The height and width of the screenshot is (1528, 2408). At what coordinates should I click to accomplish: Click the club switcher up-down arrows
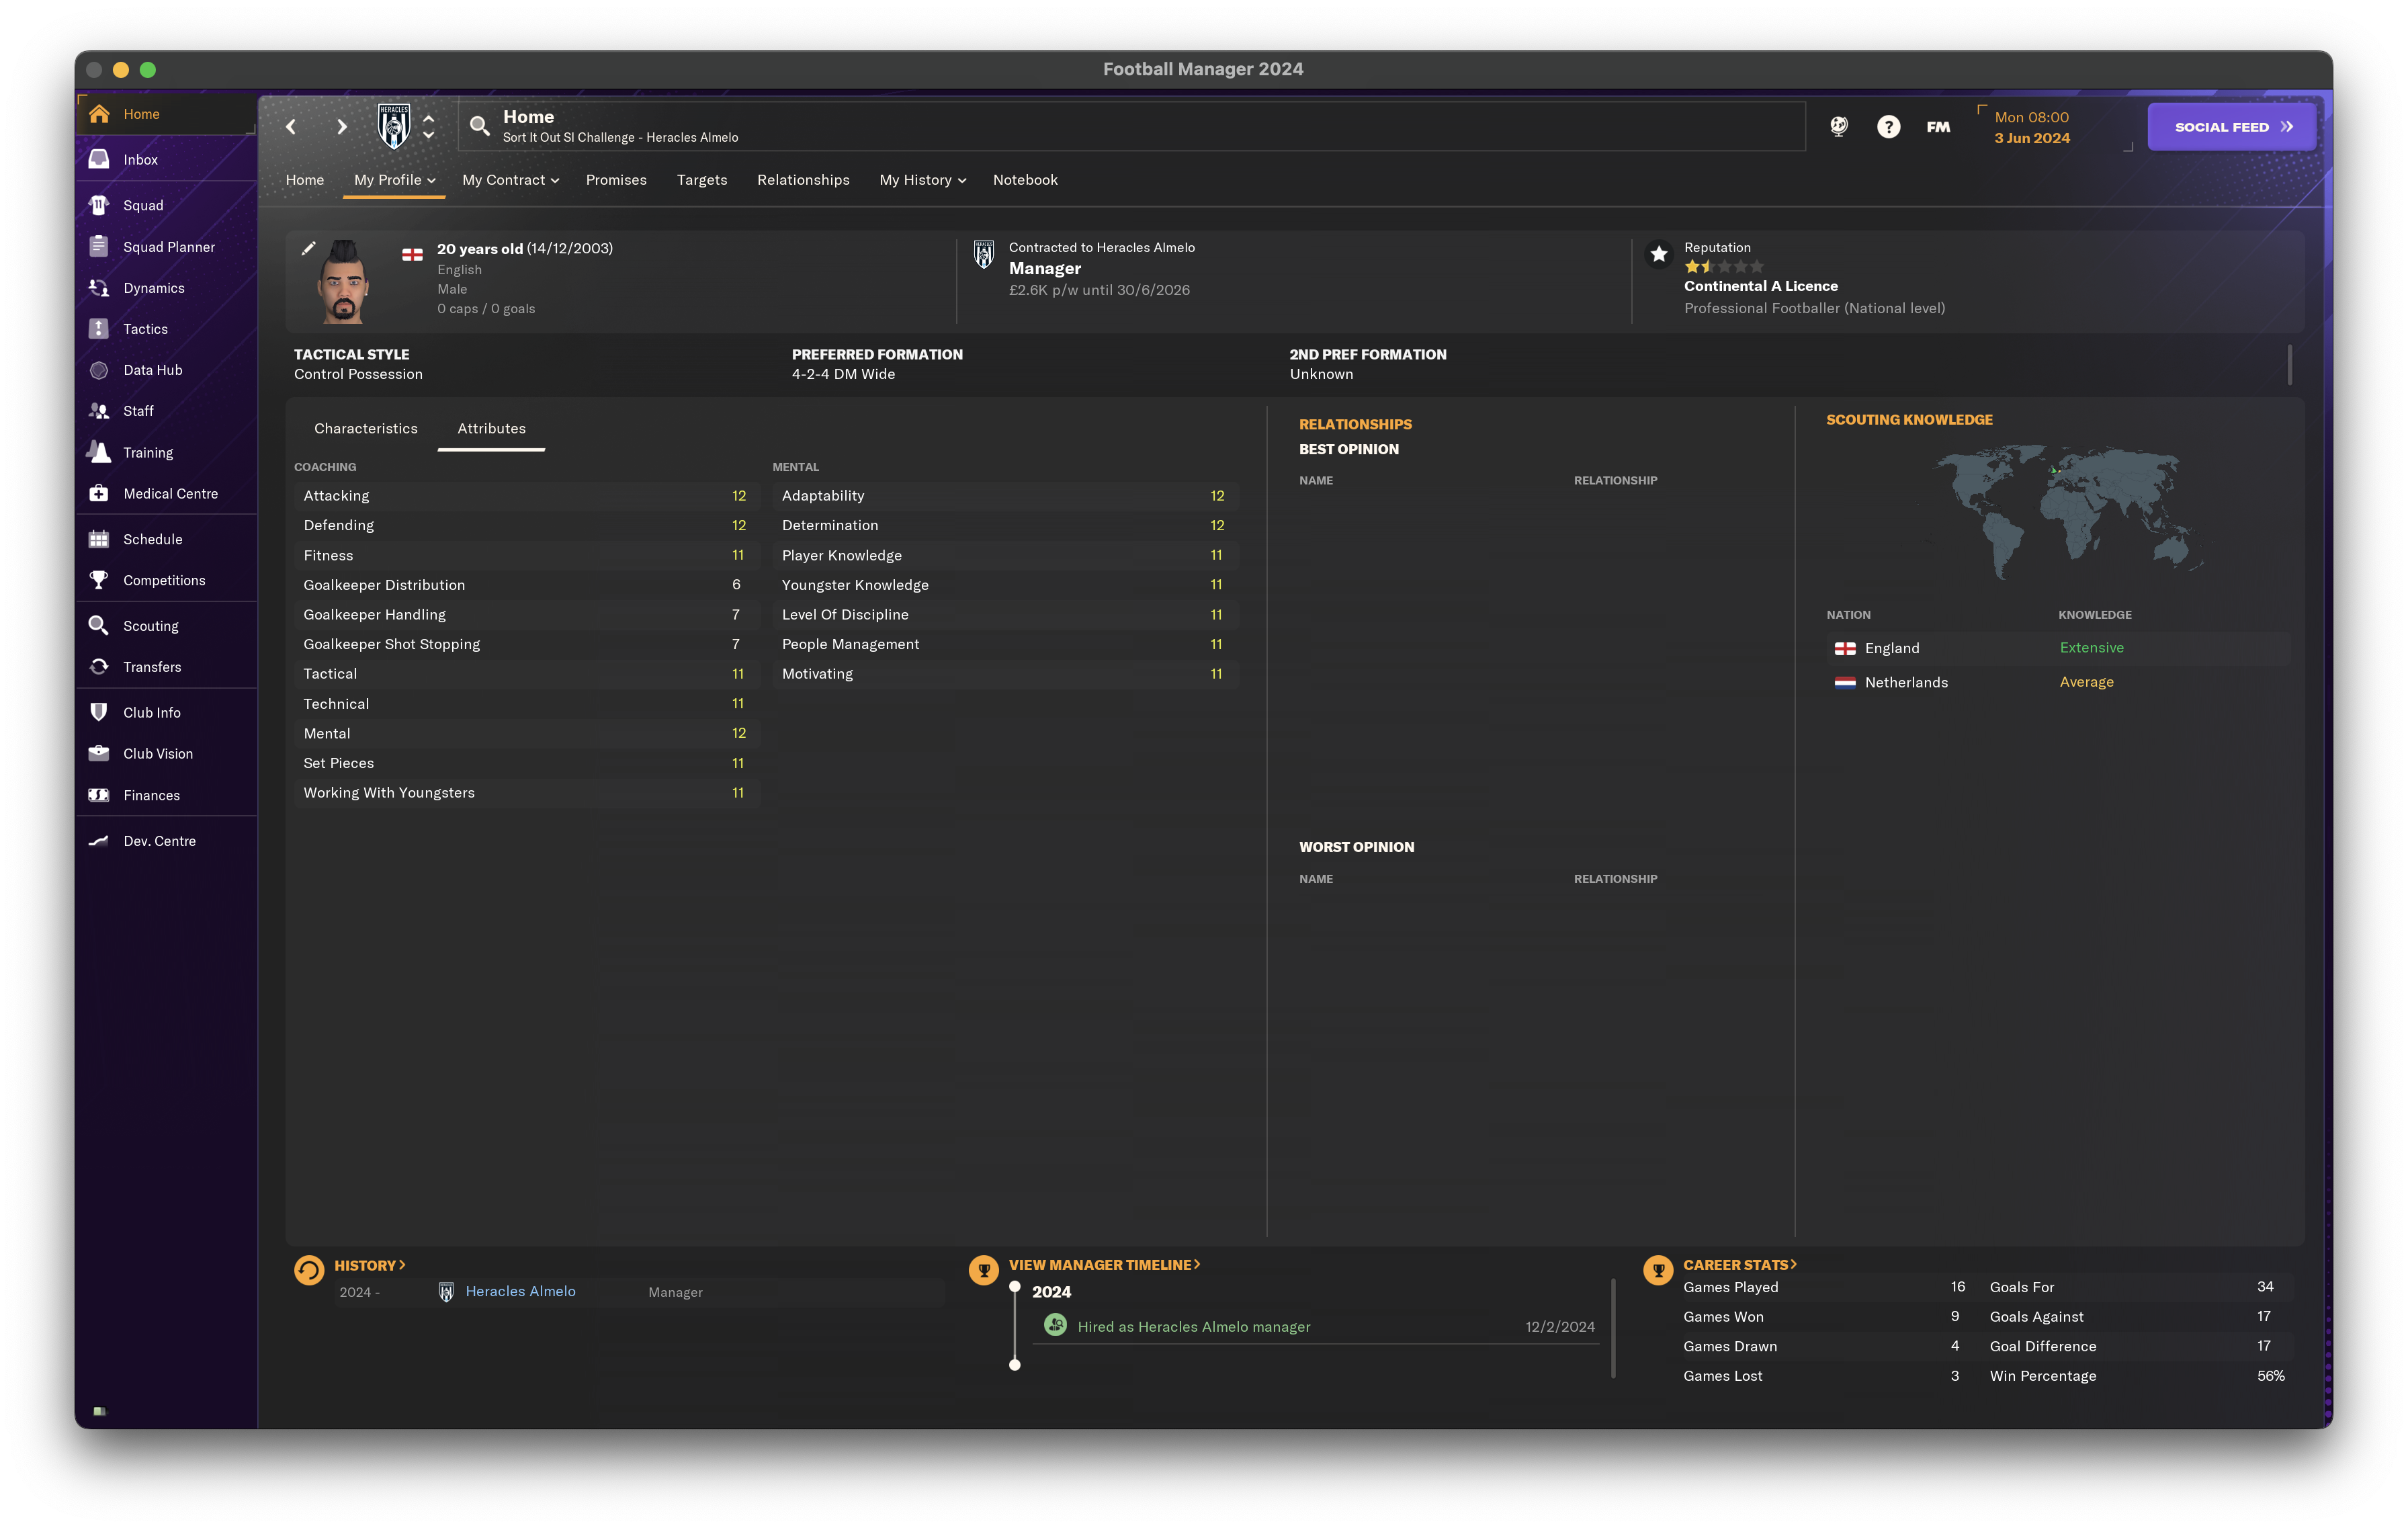point(428,126)
